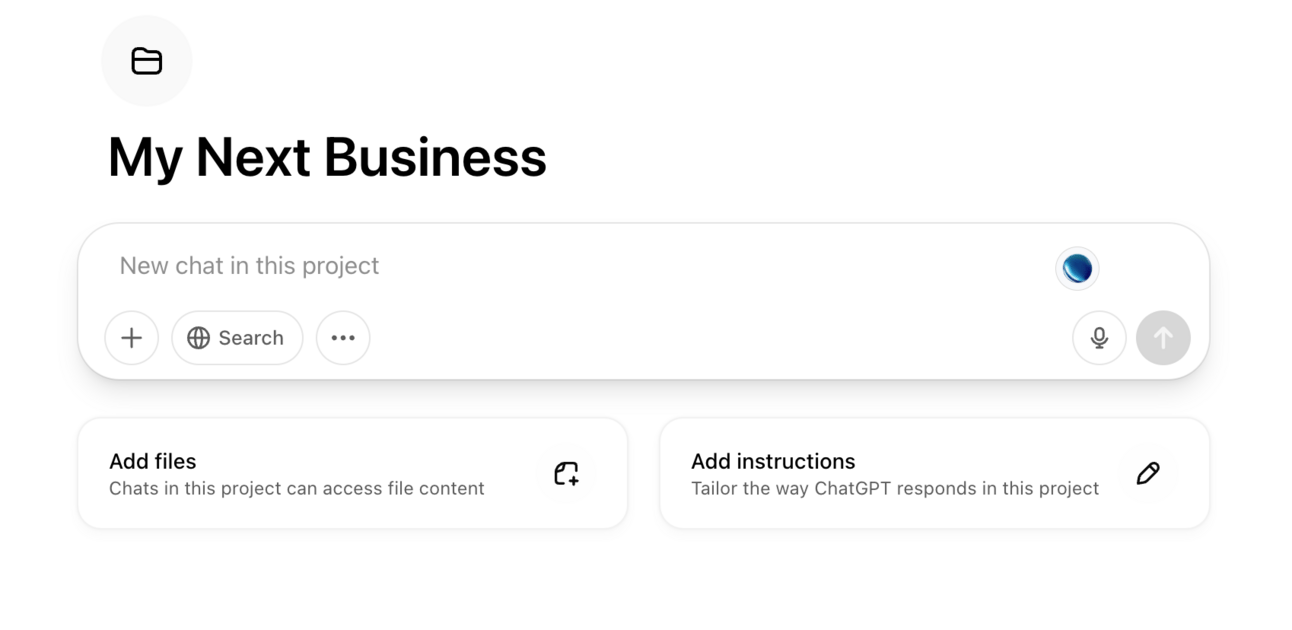Screen dimensions: 1292x630
Task: Open the plus attachment menu
Action: click(131, 338)
